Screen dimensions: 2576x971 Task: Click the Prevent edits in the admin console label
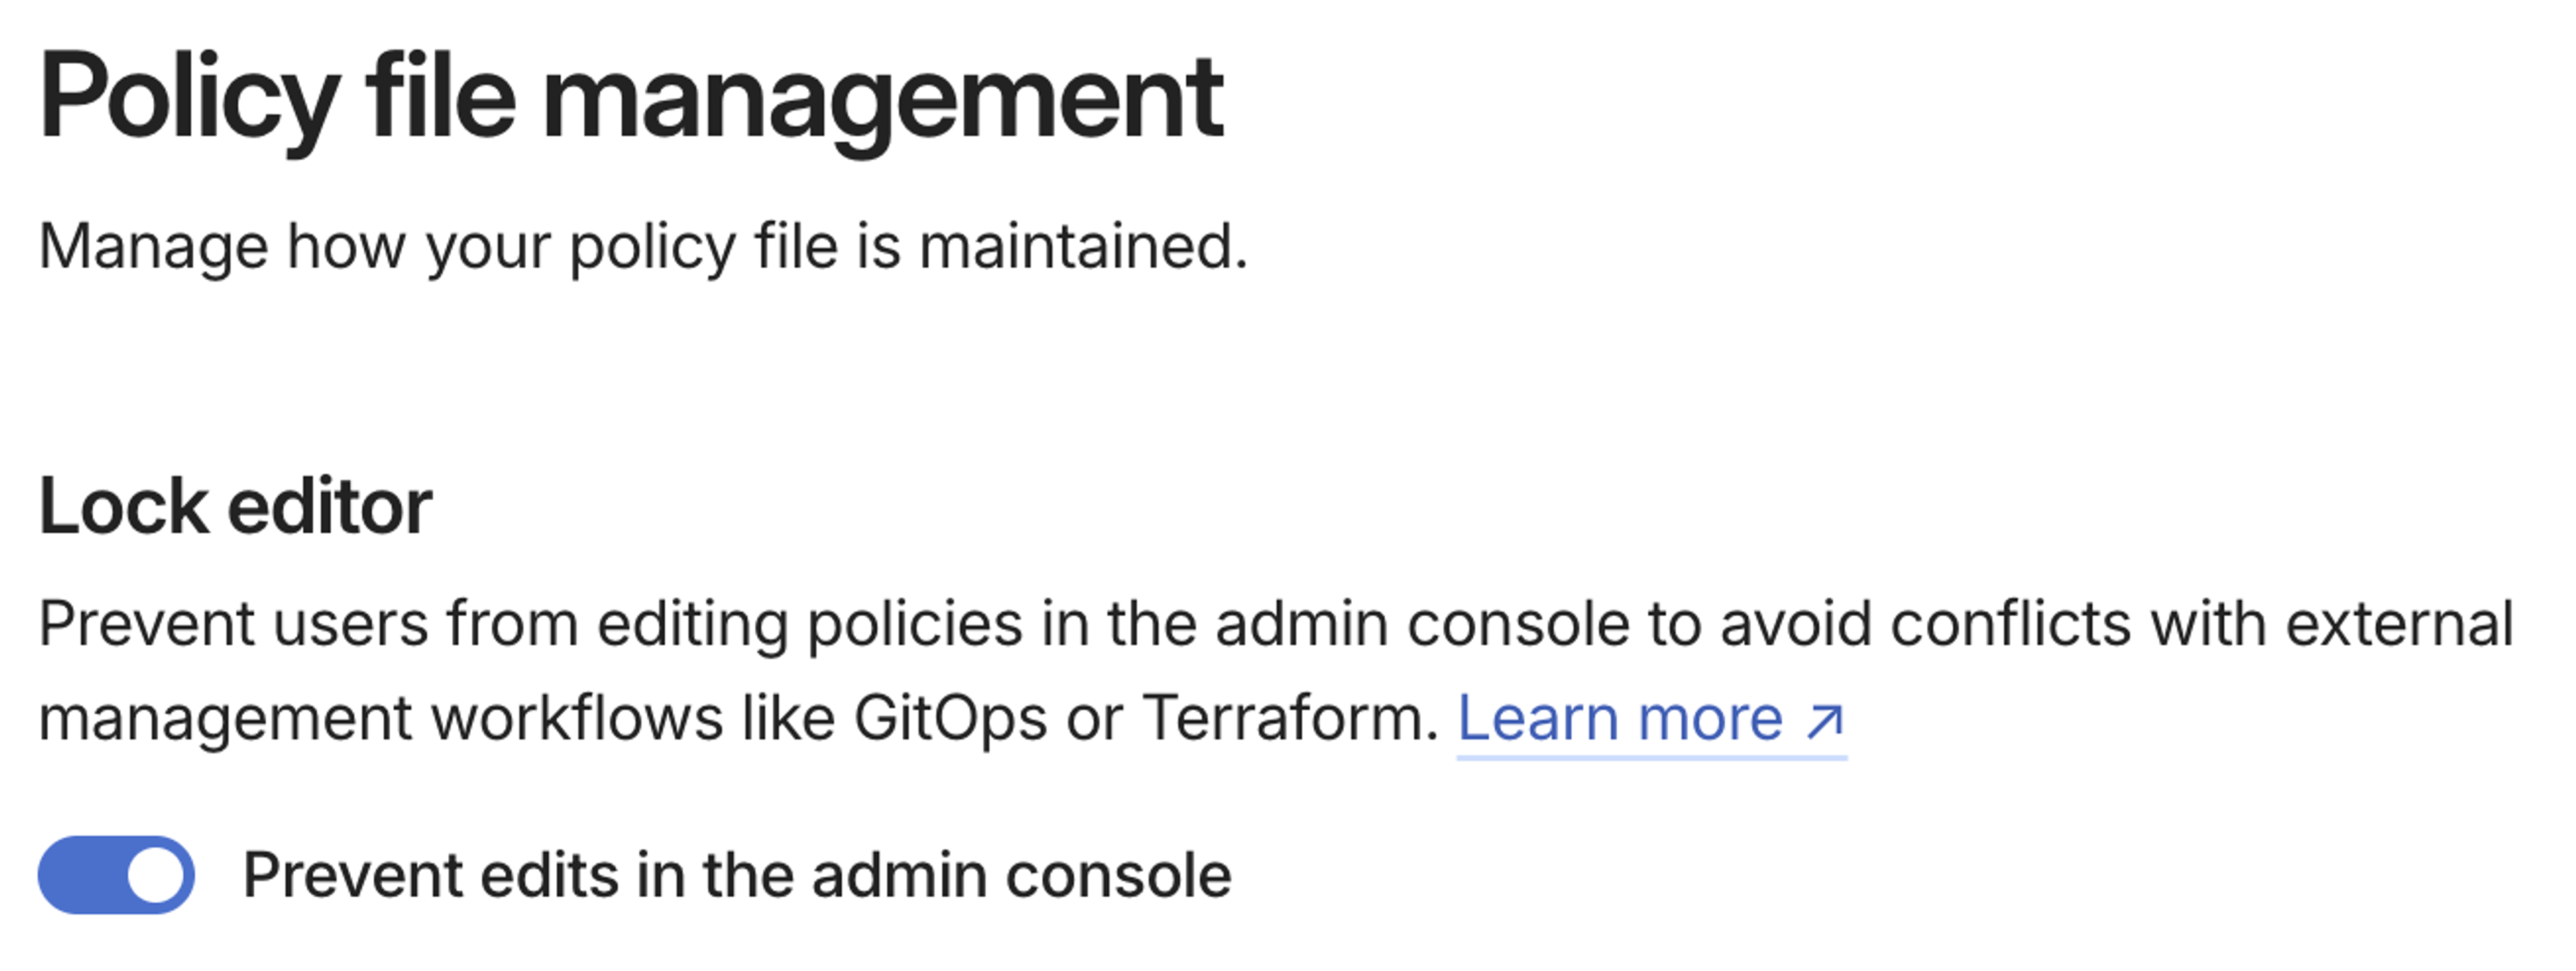tap(740, 873)
